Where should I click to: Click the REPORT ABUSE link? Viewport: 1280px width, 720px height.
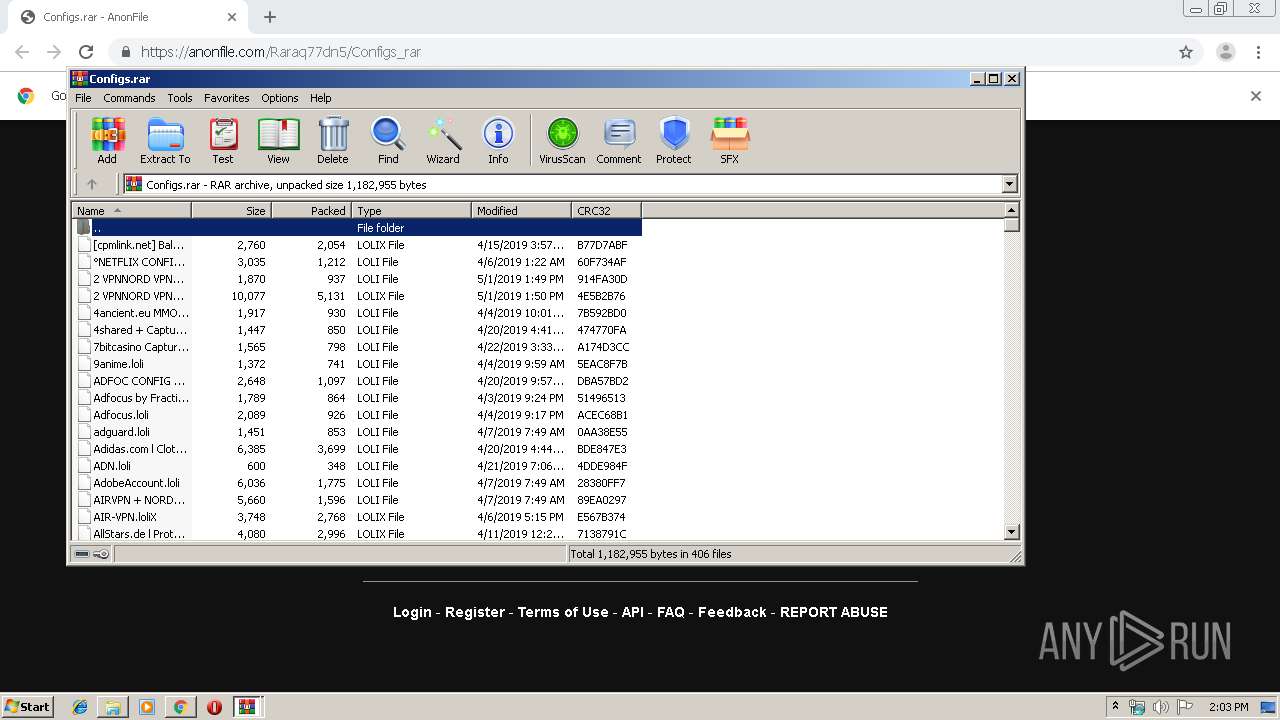pos(834,612)
